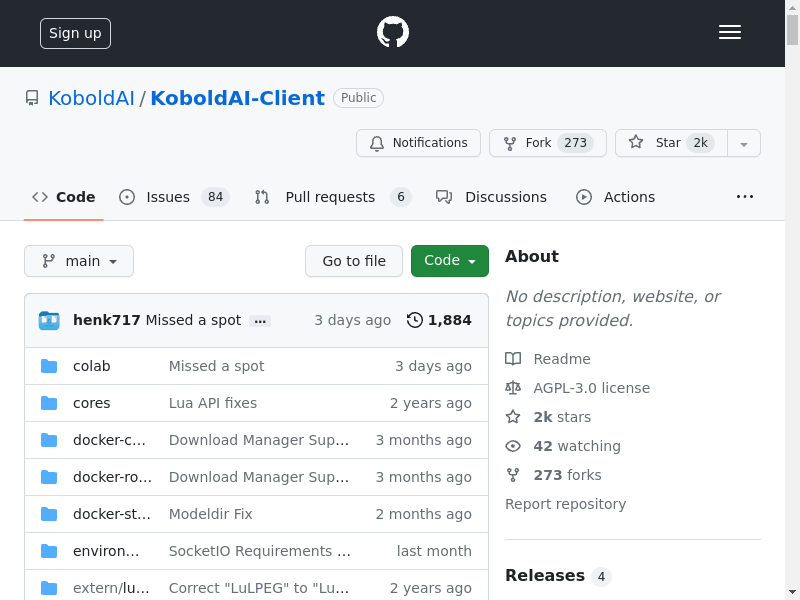Open 'Lua API fixes' commit message
This screenshot has width=800, height=600.
tap(213, 403)
